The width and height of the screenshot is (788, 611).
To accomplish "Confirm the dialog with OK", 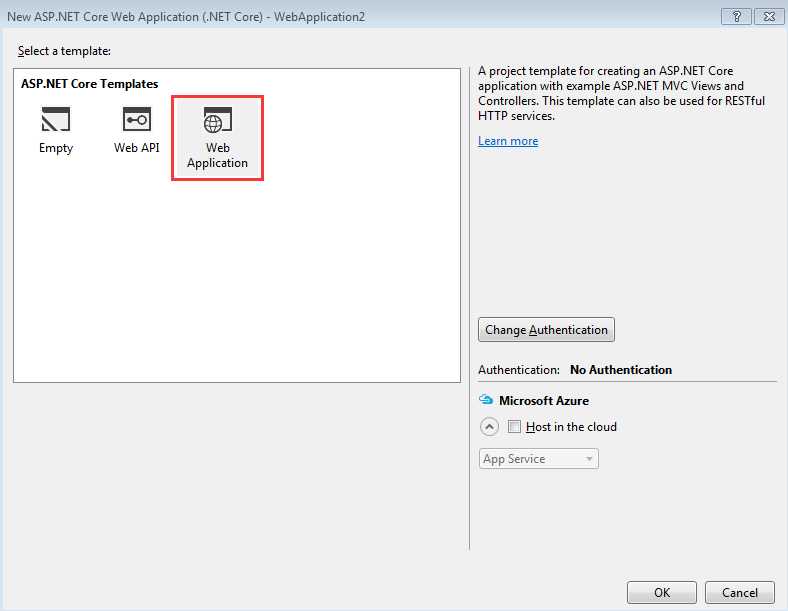I will point(662,592).
